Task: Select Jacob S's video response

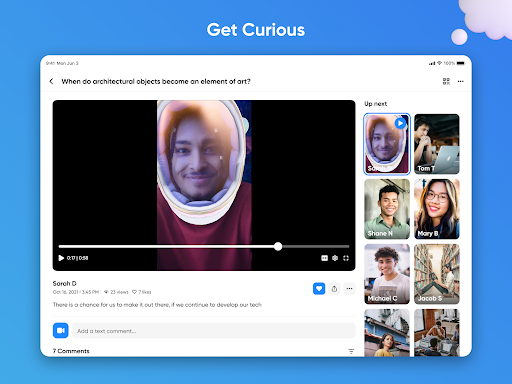Action: point(437,274)
